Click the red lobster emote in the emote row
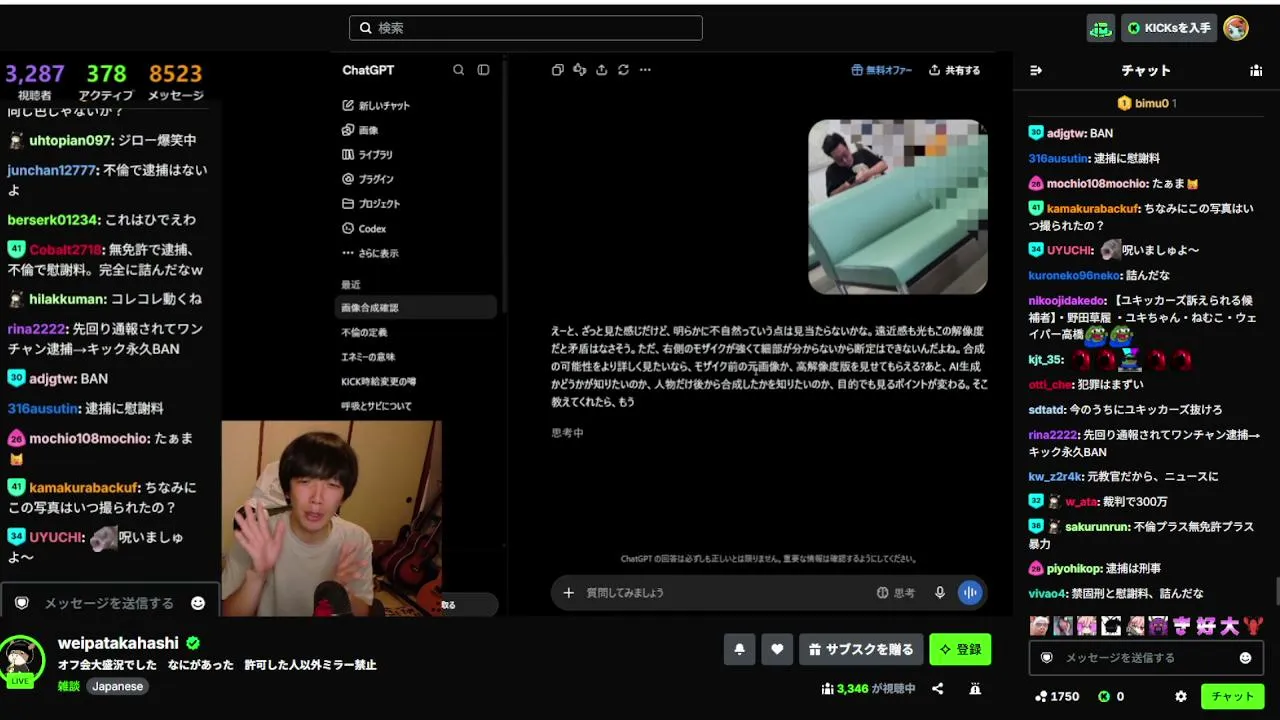The height and width of the screenshot is (720, 1280). pyautogui.click(x=1253, y=626)
